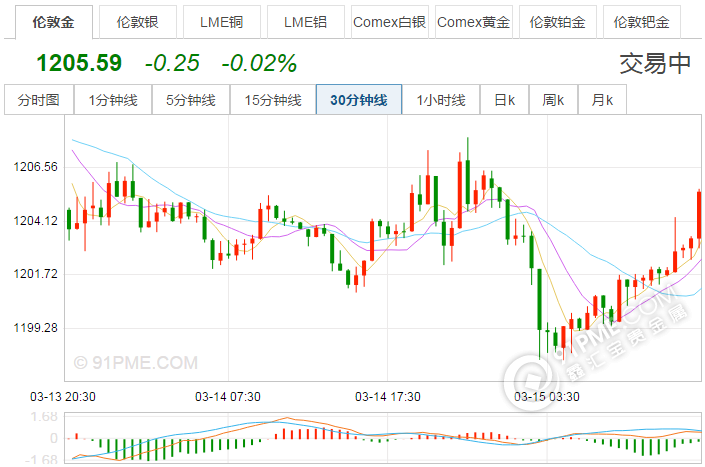The width and height of the screenshot is (705, 467).
Task: Click the 1206.56 price axis label
Action: click(x=36, y=167)
